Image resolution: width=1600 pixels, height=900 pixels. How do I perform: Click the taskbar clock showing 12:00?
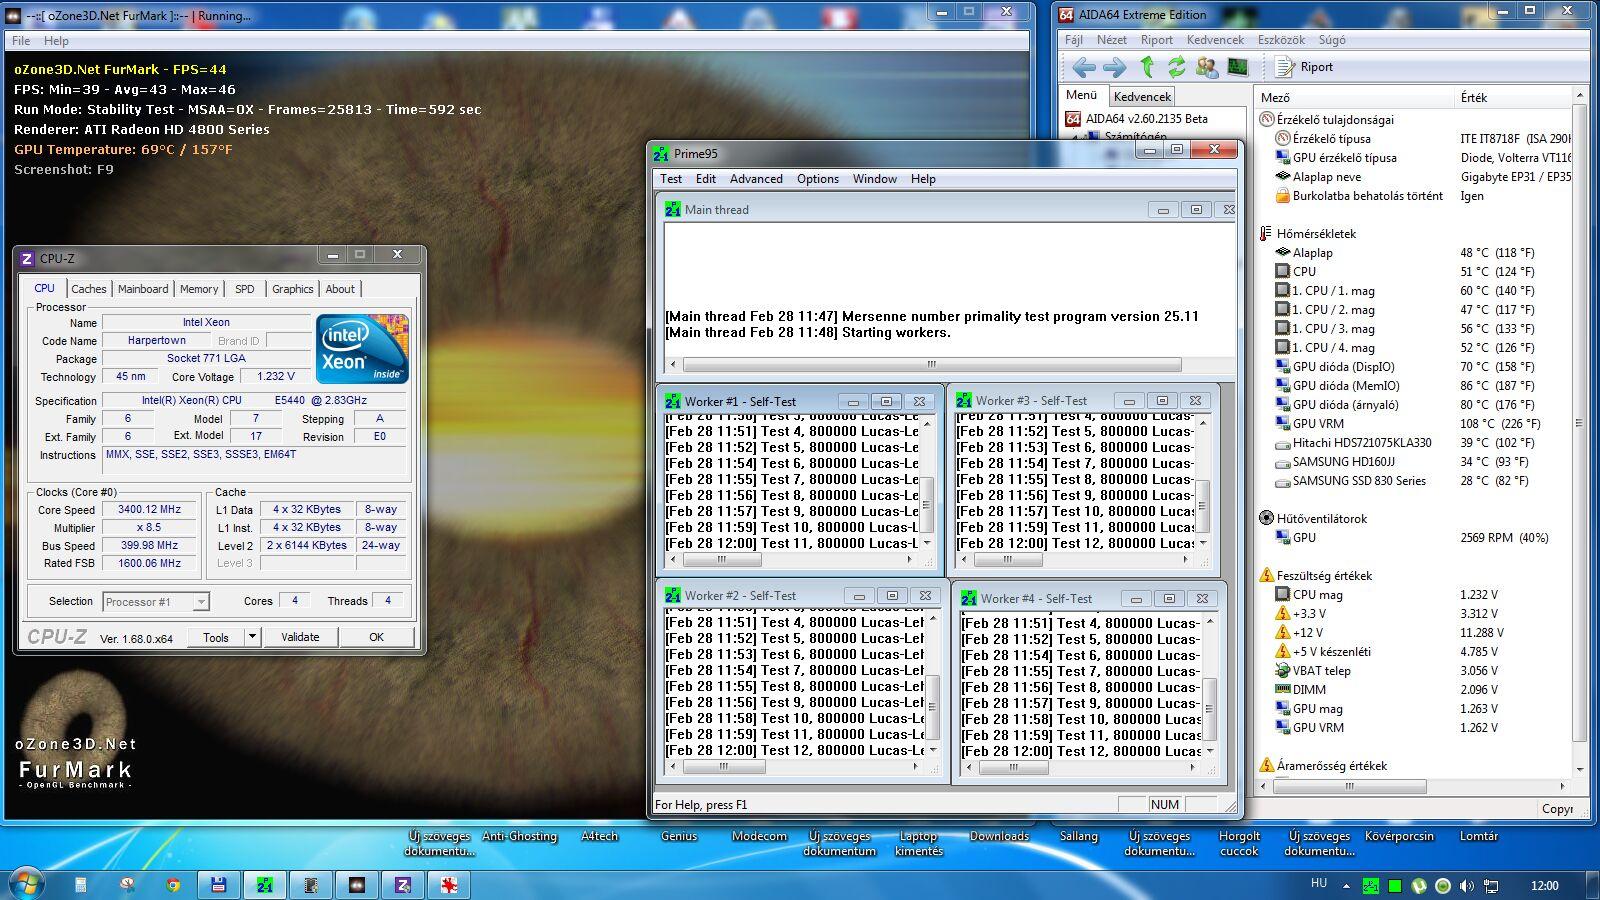[1545, 885]
